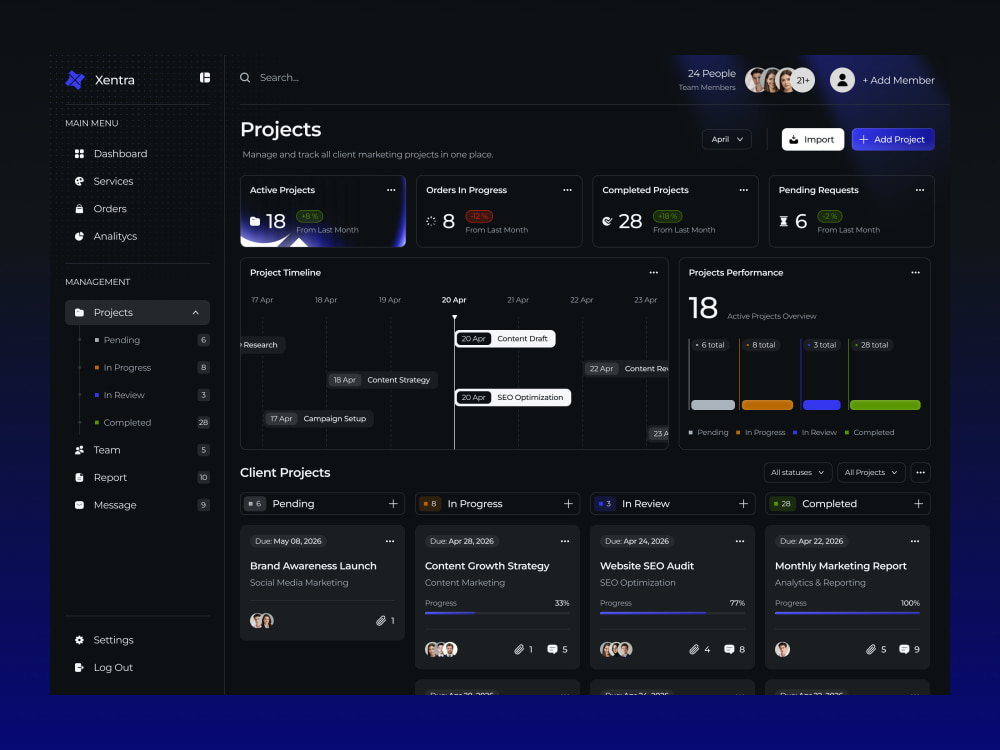Add a card to In Progress column
1000x750 pixels.
pos(568,504)
